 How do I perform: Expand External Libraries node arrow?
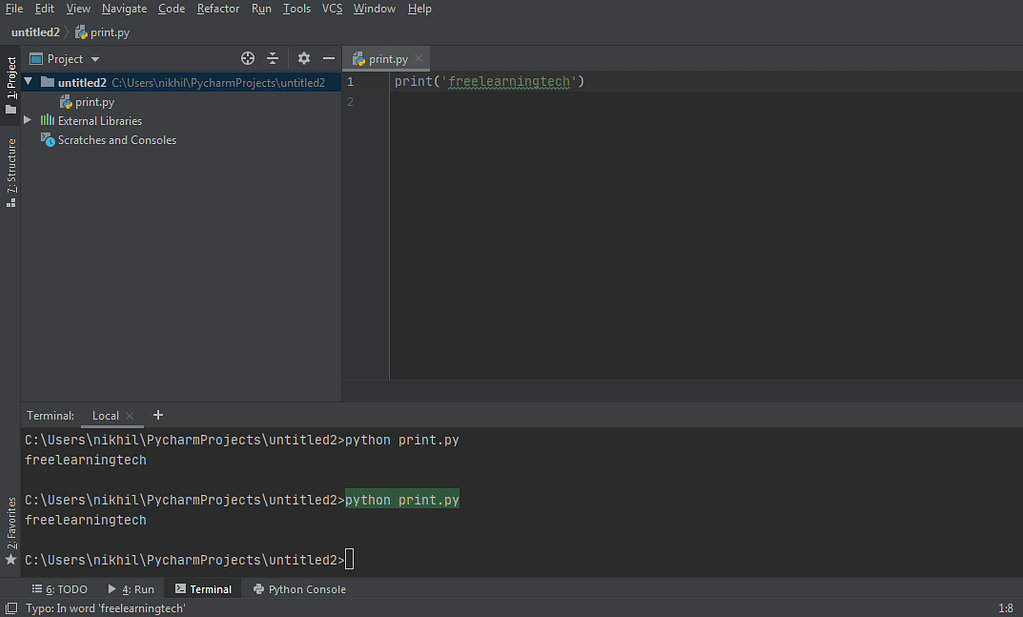(27, 120)
